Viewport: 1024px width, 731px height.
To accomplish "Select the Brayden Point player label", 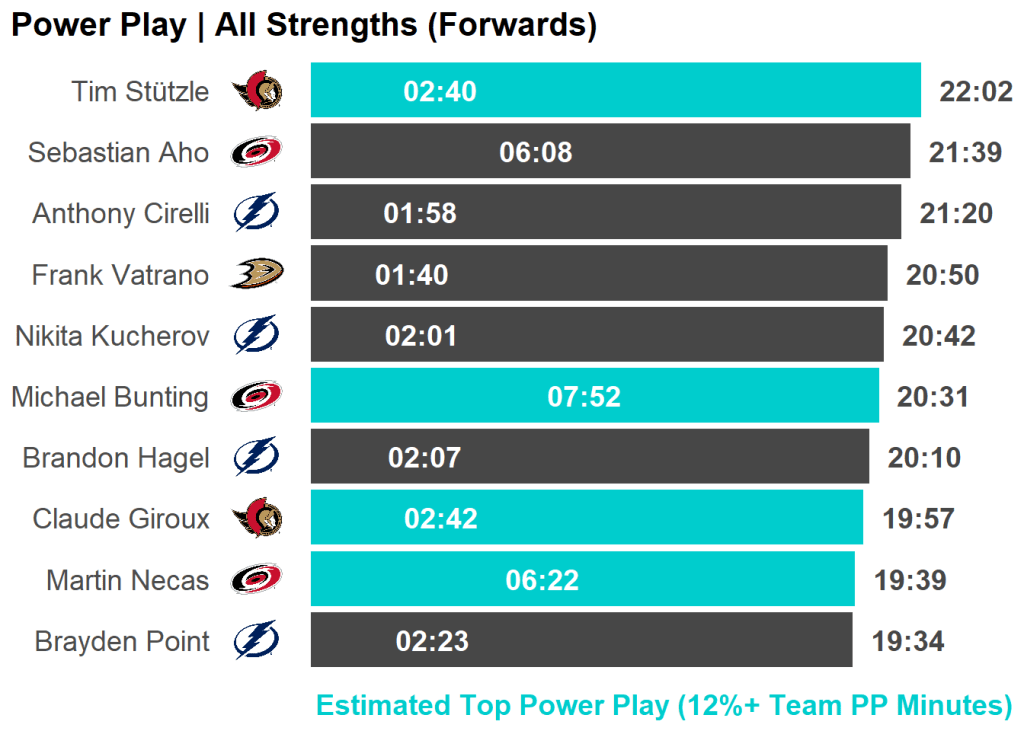I will pyautogui.click(x=122, y=641).
